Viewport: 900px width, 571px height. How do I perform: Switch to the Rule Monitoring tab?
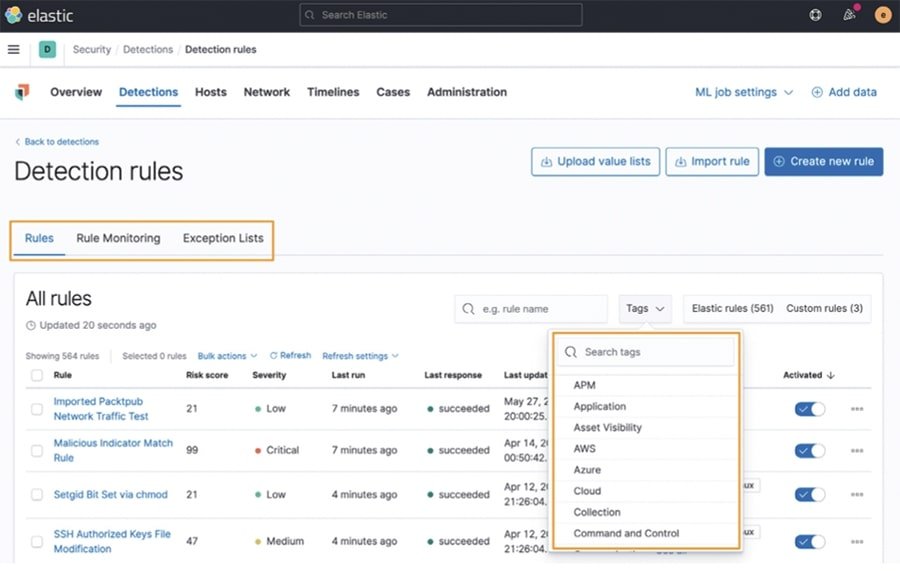118,238
